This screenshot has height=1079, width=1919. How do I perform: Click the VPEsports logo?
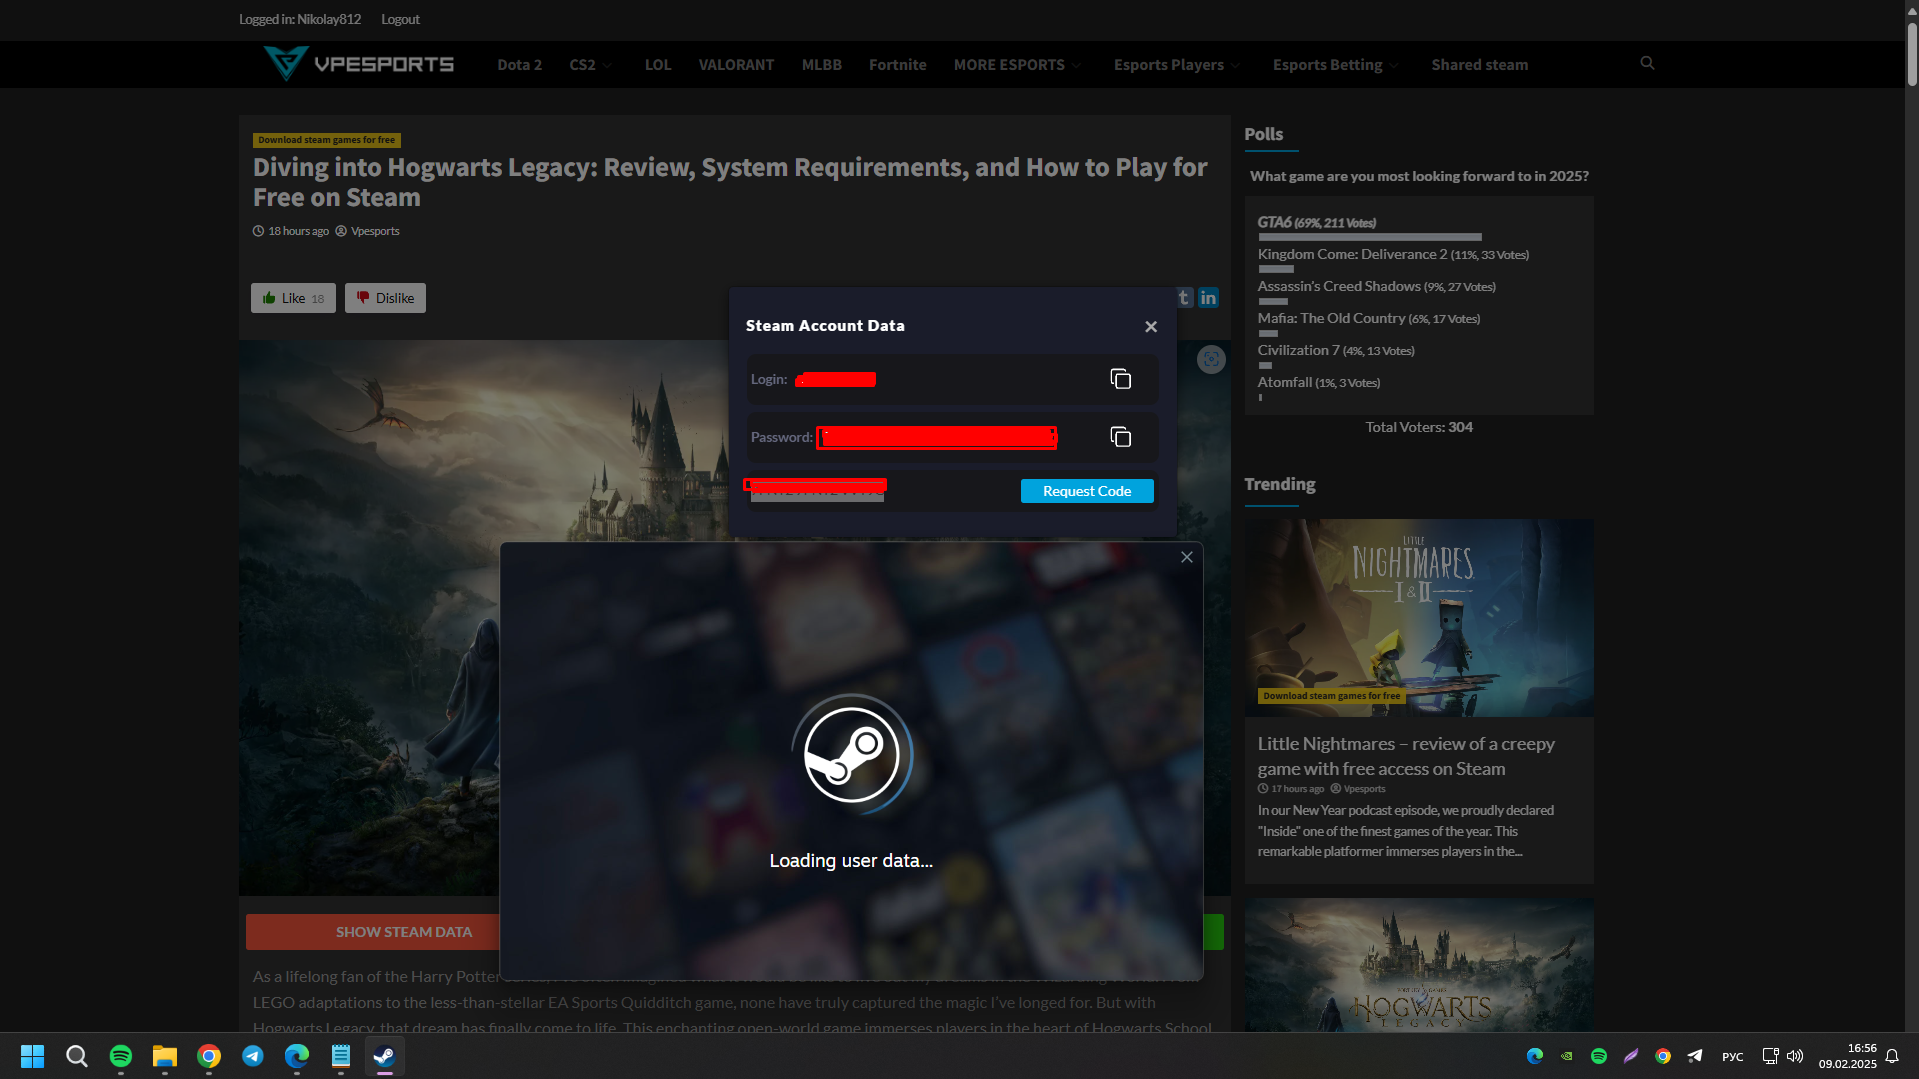click(x=358, y=64)
